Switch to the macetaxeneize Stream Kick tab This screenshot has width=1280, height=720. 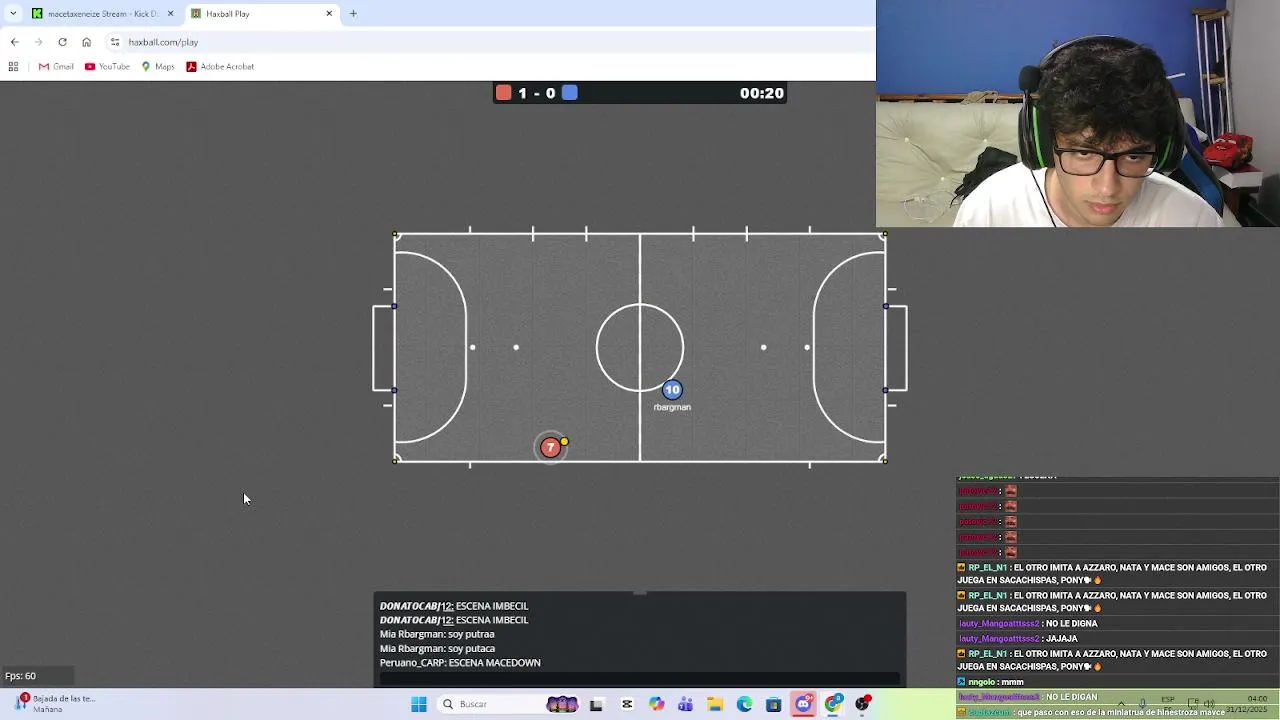pos(103,14)
